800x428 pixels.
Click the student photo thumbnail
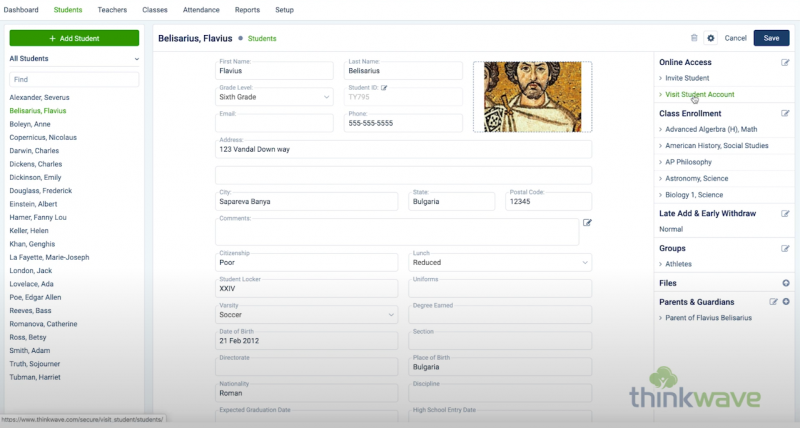pyautogui.click(x=532, y=97)
